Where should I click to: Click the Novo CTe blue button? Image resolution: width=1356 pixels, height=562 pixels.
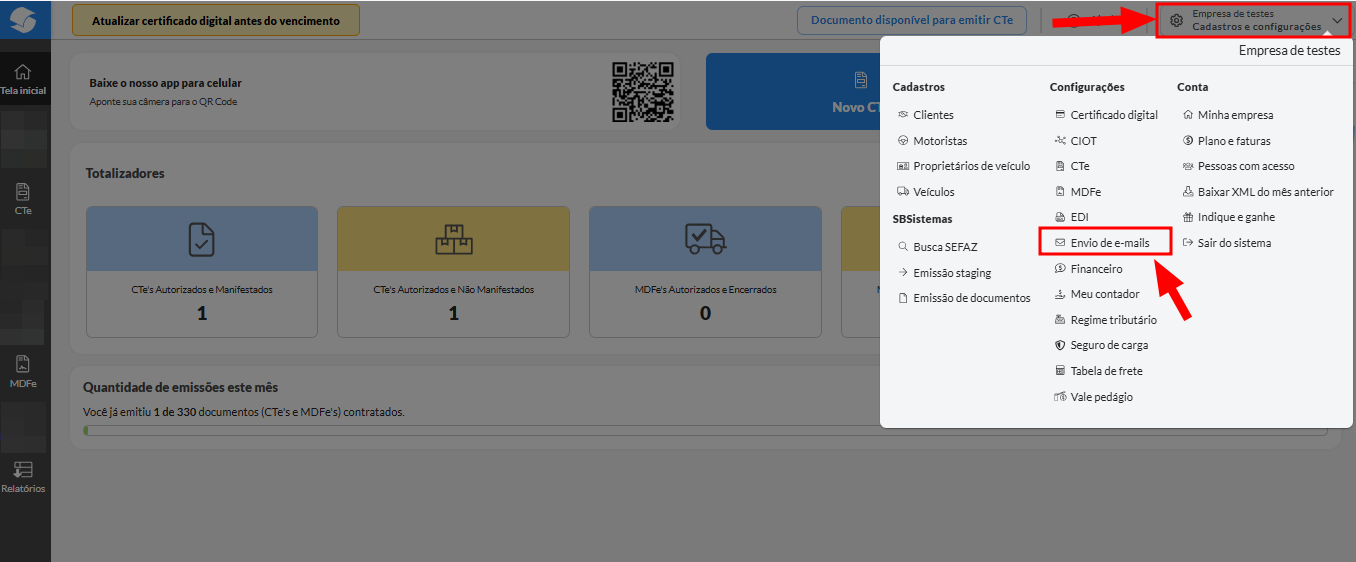click(x=792, y=92)
